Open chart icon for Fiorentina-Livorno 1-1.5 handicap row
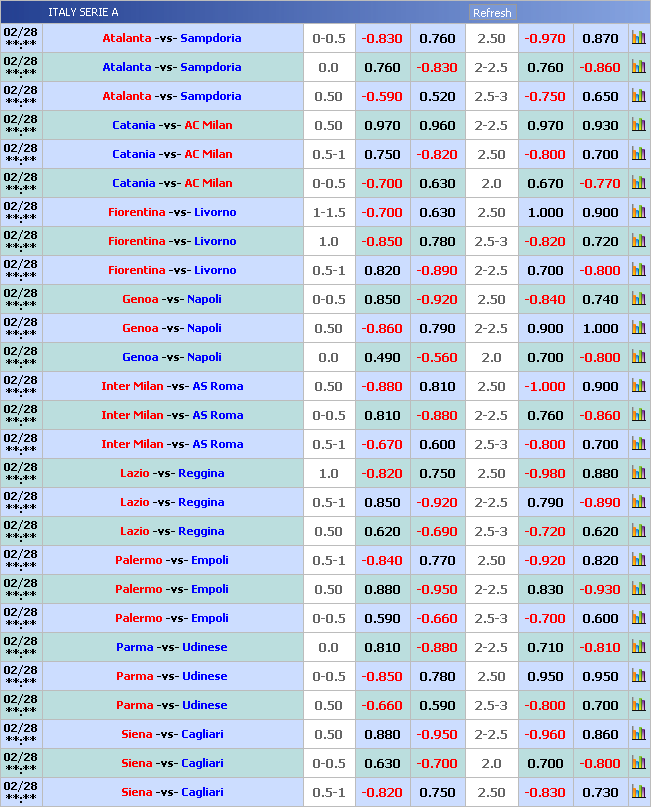This screenshot has height=807, width=651. tap(639, 212)
